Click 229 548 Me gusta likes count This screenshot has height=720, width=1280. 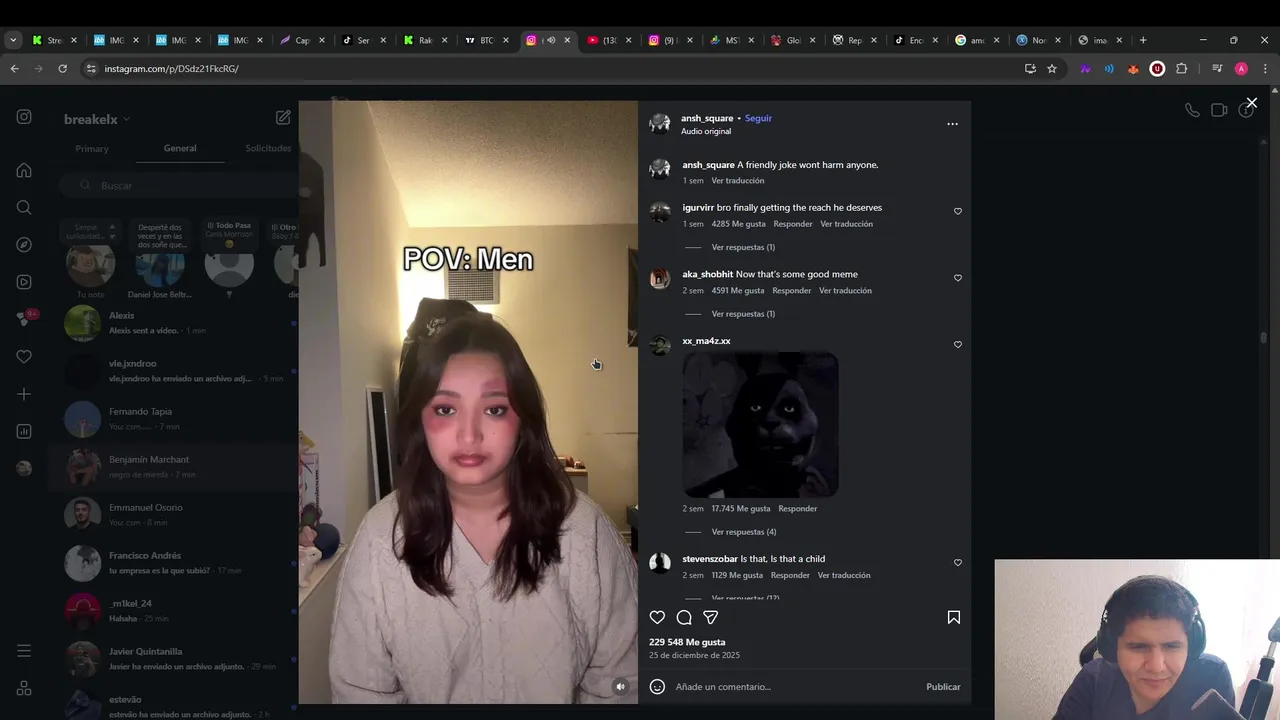coord(687,642)
